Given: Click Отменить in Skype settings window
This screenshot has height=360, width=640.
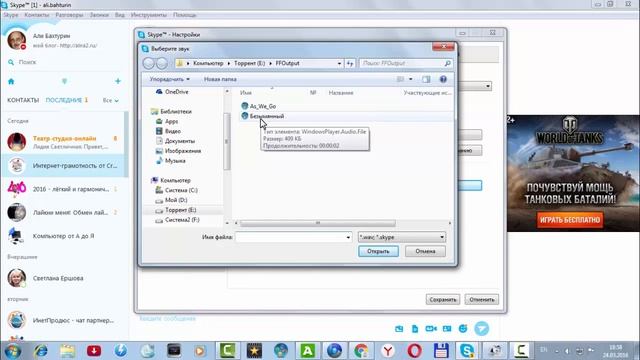Looking at the screenshot, I should coord(482,300).
